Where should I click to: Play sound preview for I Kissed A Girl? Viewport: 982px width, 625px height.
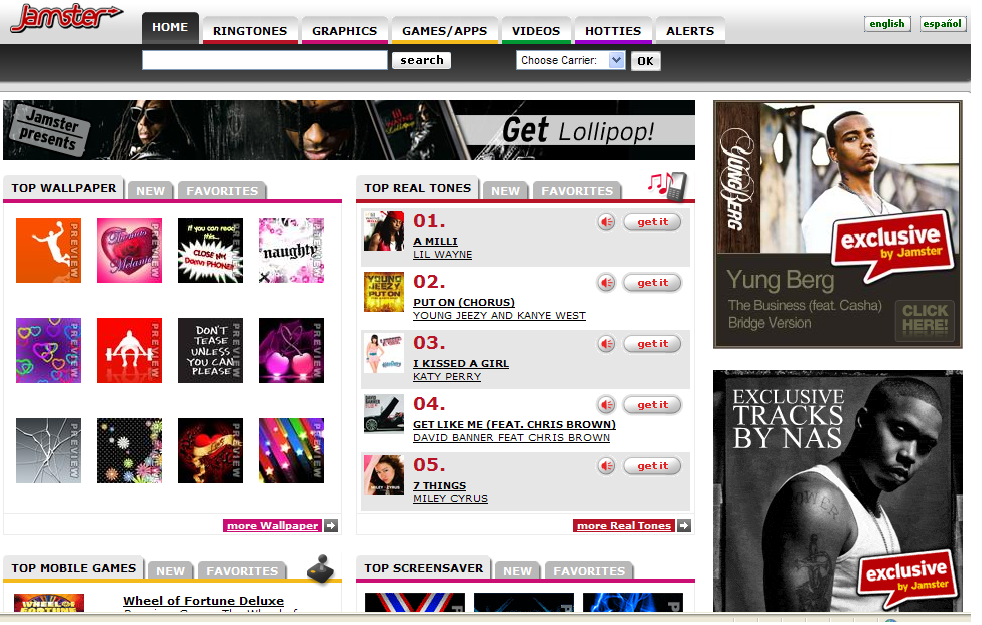coord(606,344)
